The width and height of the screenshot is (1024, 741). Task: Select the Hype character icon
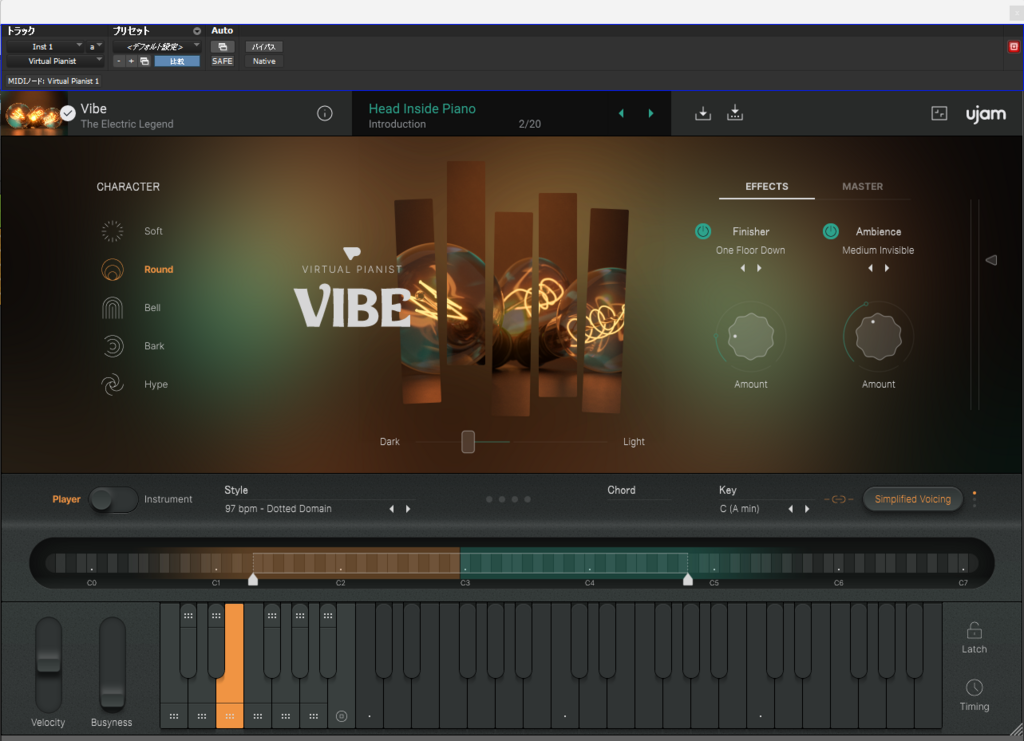tap(112, 385)
